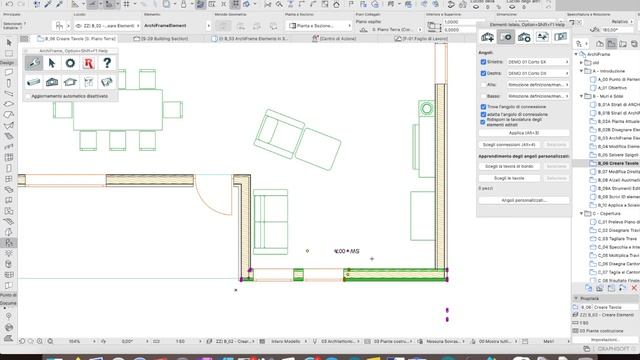Open the Alto Rimozione definizione dropdown
Screen dimensions: 640x360
pos(538,85)
